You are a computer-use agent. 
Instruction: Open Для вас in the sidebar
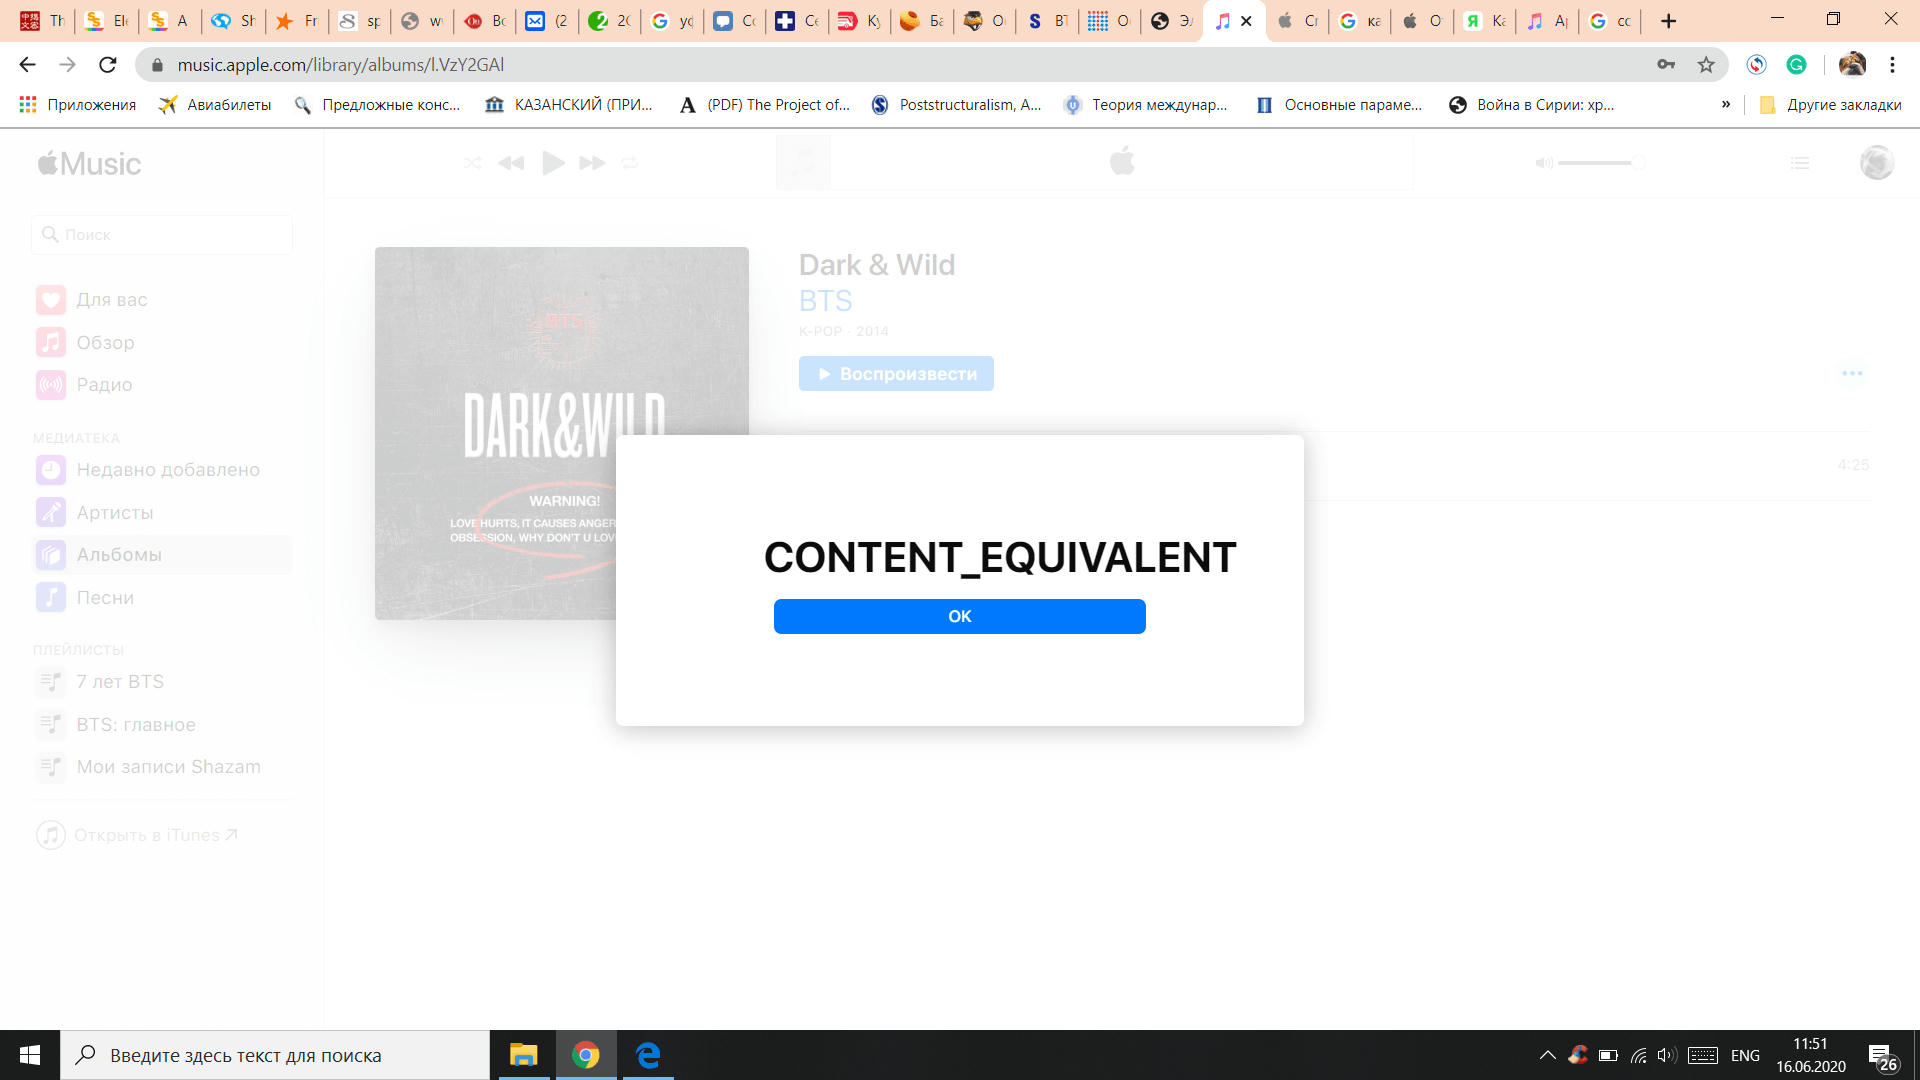162,300
